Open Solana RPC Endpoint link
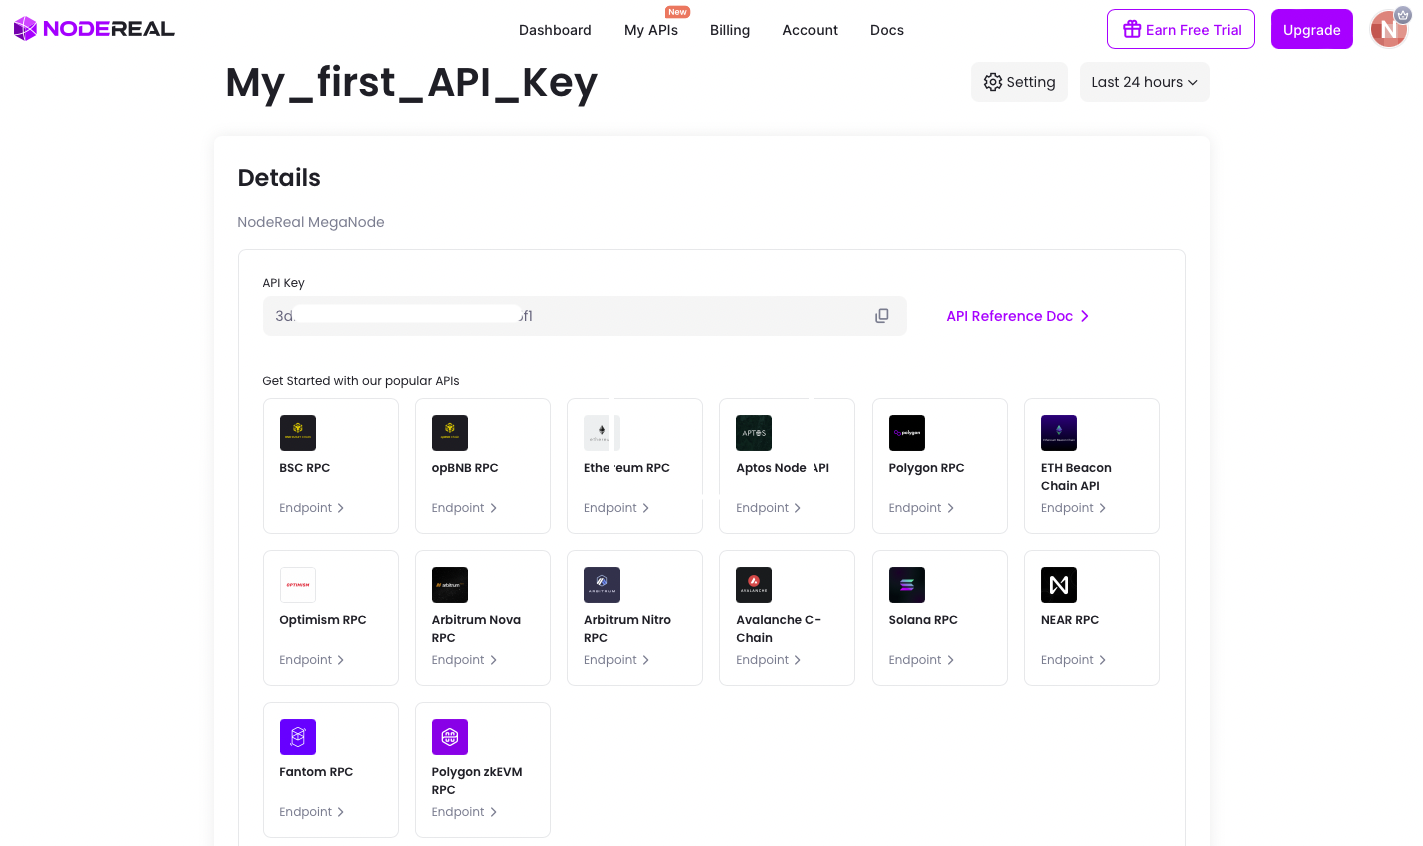The width and height of the screenshot is (1423, 846). pos(921,660)
